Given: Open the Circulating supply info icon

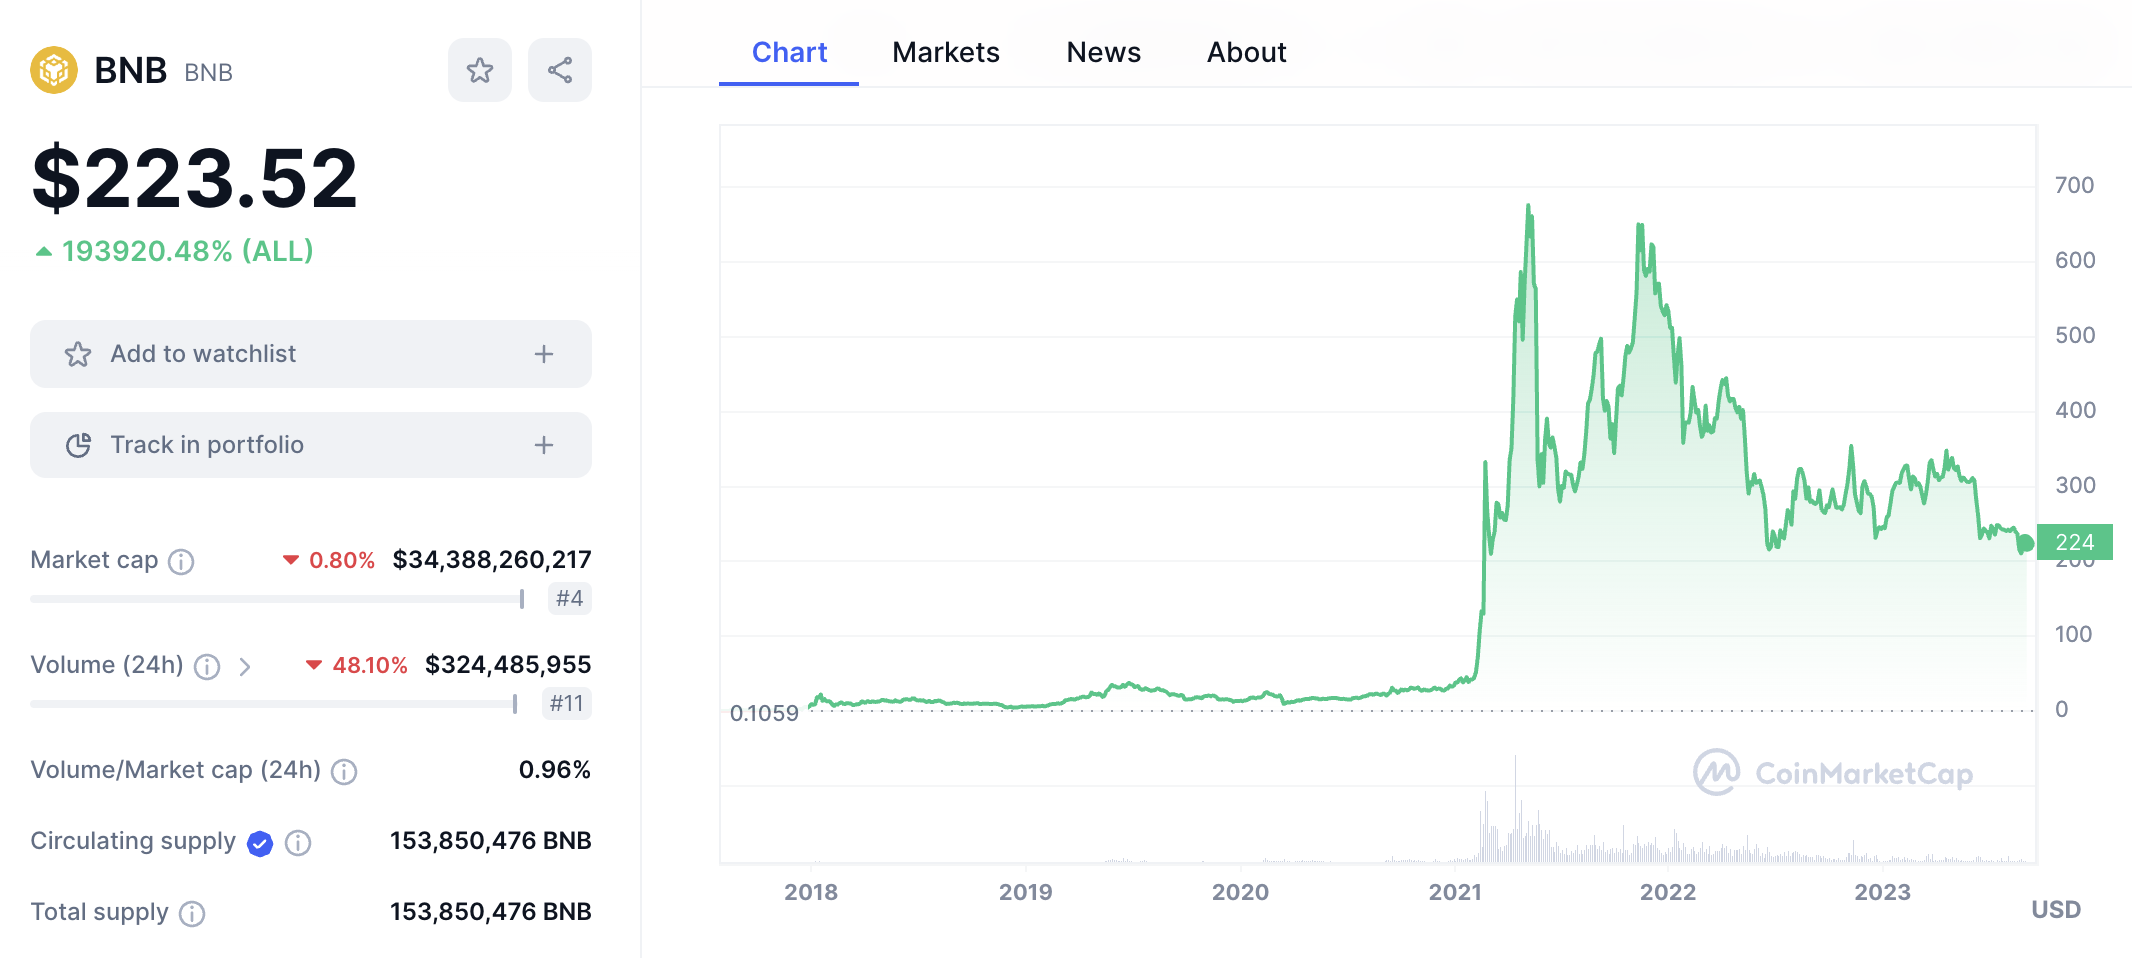Looking at the screenshot, I should coord(298,843).
